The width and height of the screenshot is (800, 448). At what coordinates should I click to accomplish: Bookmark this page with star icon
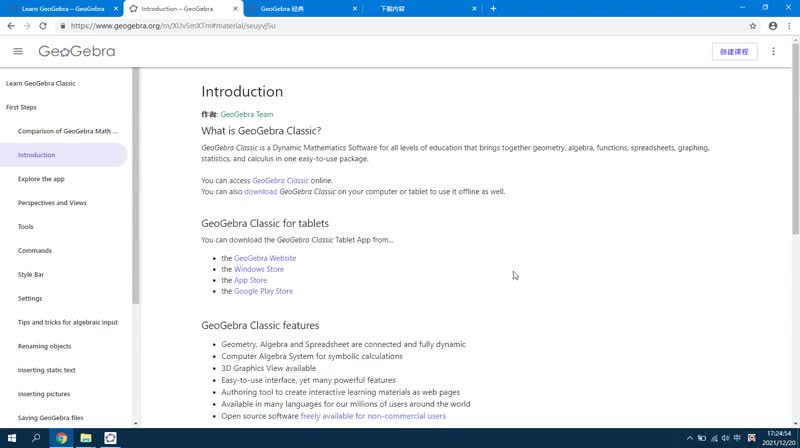pyautogui.click(x=753, y=26)
